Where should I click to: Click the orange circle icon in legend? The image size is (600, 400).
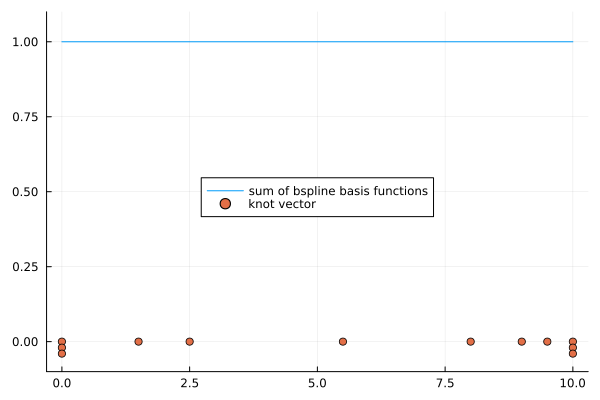pyautogui.click(x=225, y=204)
